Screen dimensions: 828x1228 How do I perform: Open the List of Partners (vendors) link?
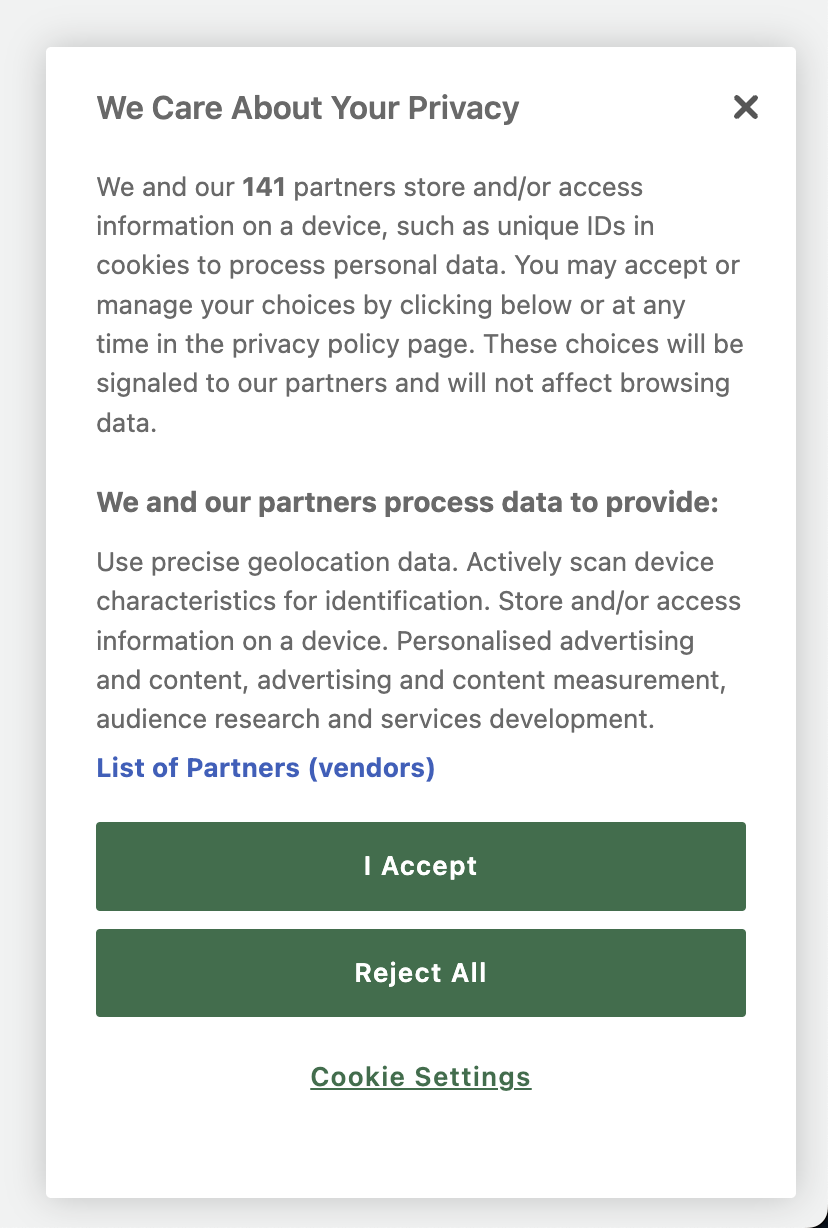tap(266, 768)
